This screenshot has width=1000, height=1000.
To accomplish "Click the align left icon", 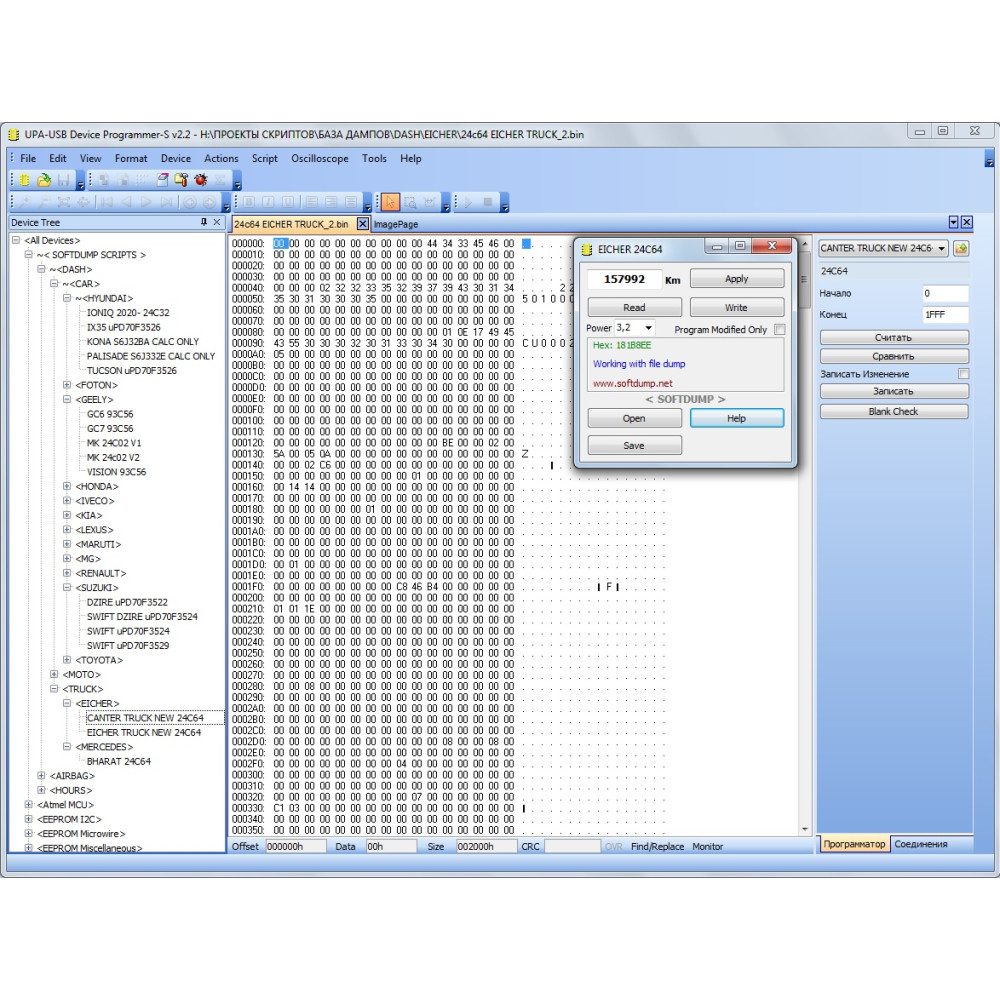I will click(x=311, y=203).
